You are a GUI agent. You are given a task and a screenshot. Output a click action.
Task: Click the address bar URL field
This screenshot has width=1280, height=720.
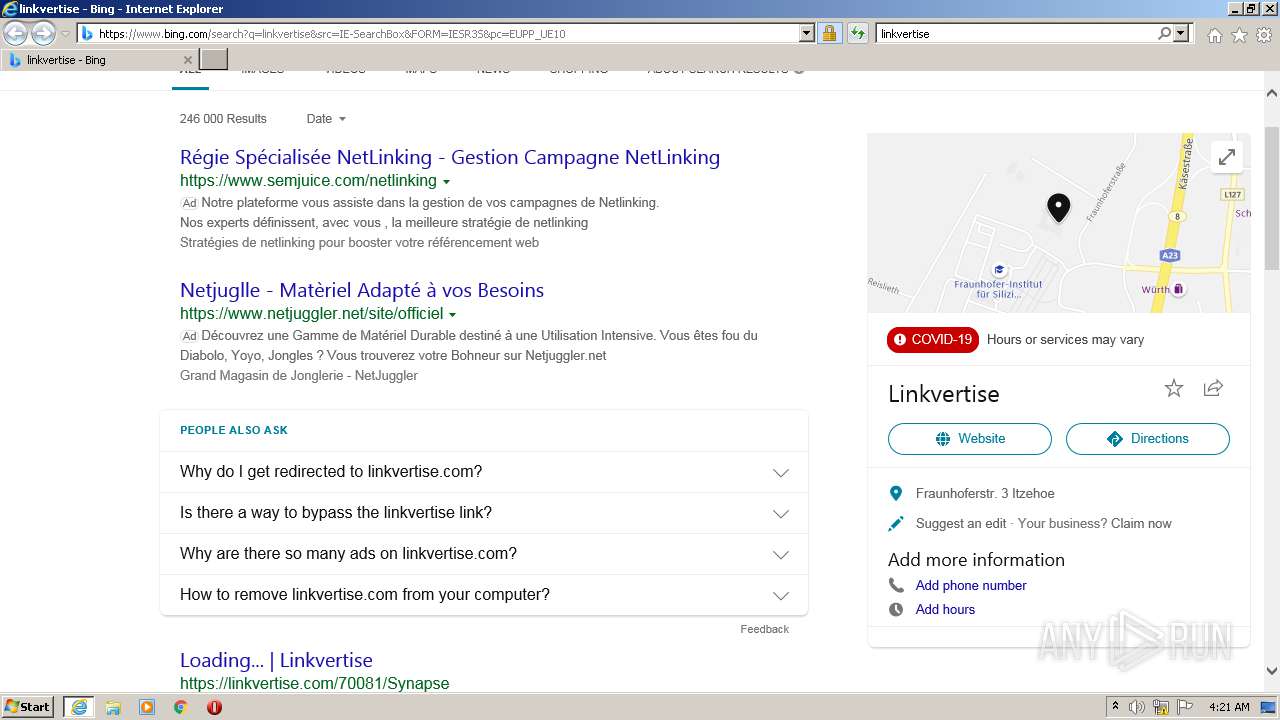coord(448,33)
